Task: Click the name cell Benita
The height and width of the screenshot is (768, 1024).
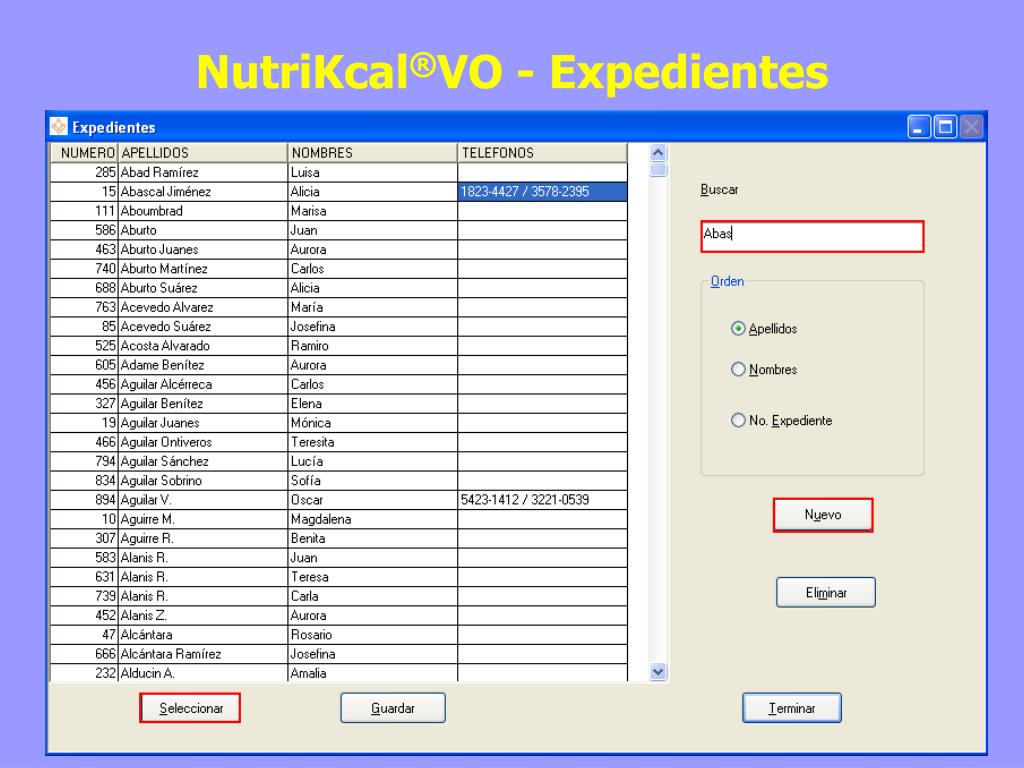Action: [x=373, y=538]
